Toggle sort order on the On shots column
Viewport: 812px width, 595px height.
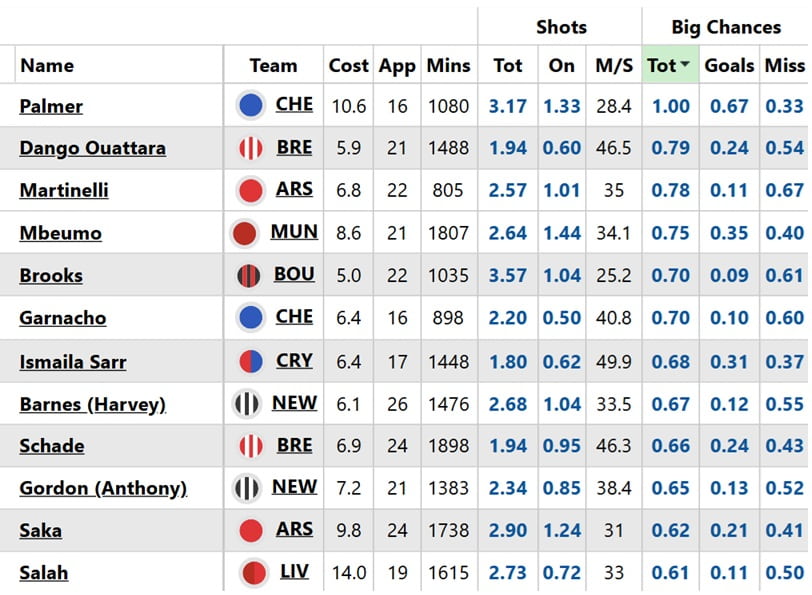coord(561,65)
